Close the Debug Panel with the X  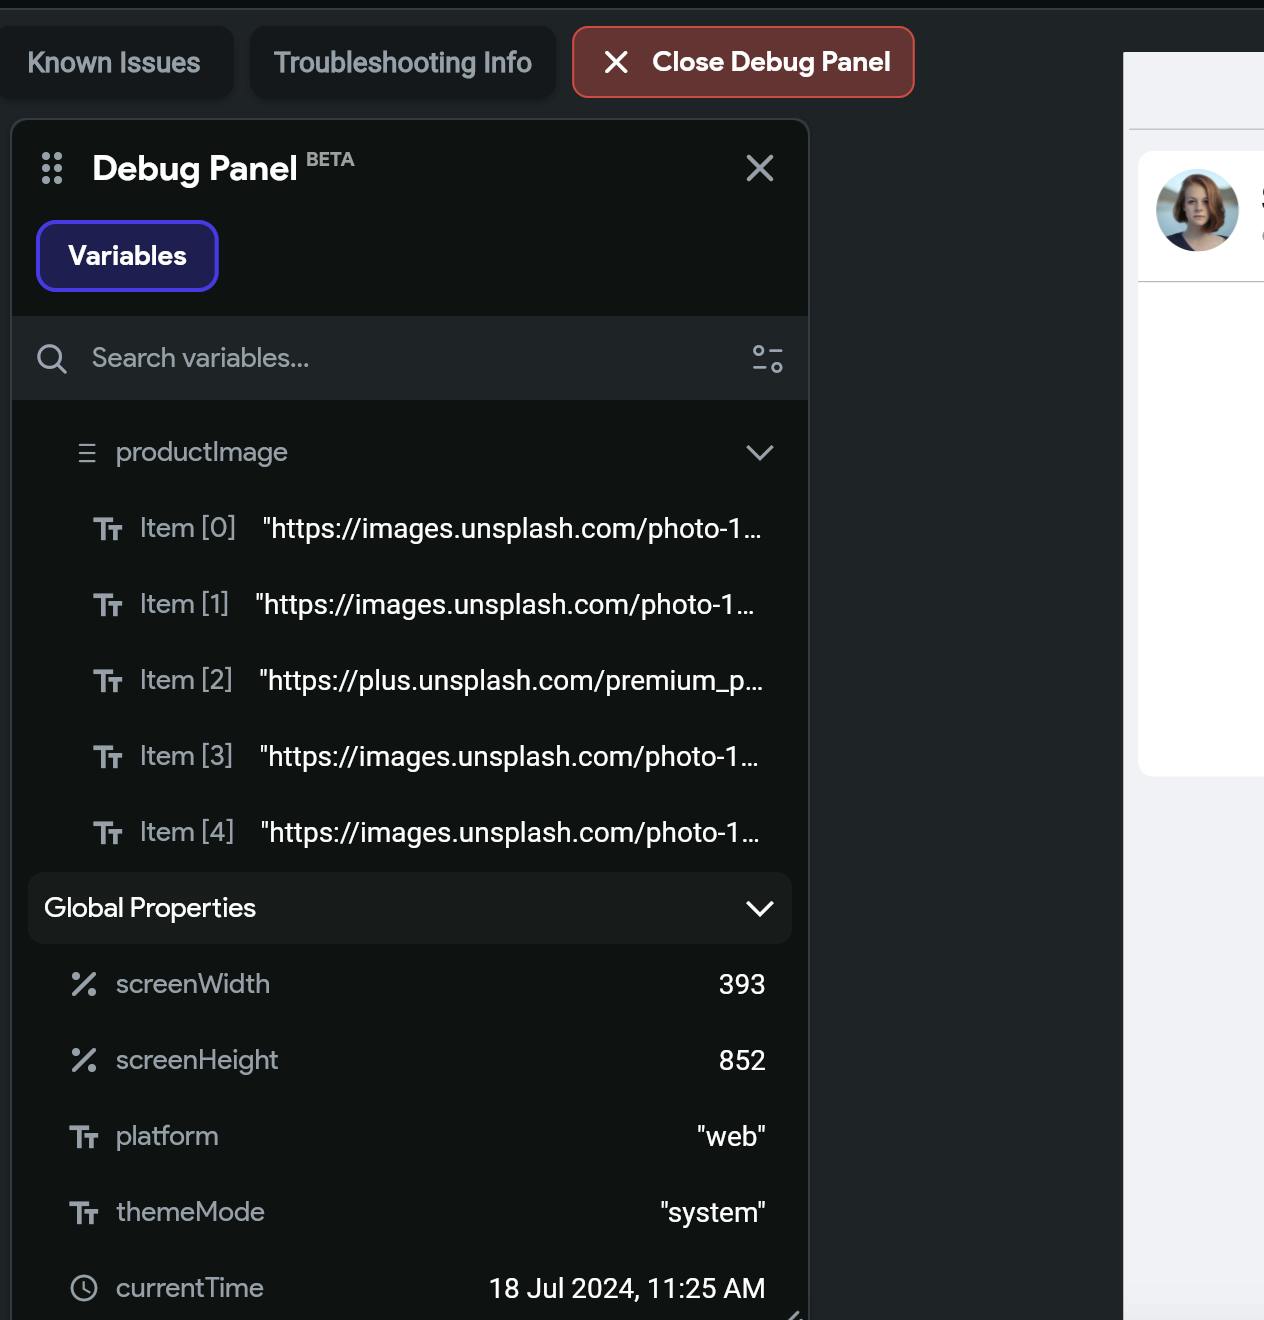[760, 168]
